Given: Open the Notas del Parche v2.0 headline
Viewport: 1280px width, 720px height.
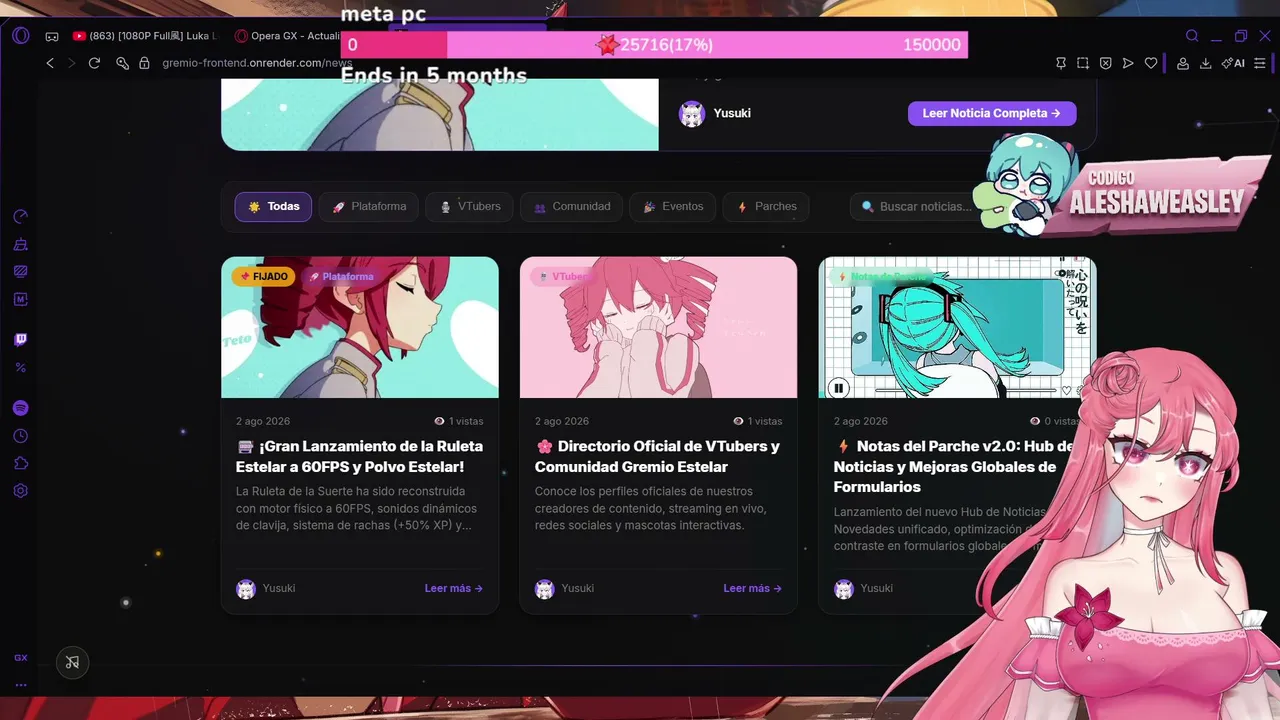Looking at the screenshot, I should coord(955,467).
